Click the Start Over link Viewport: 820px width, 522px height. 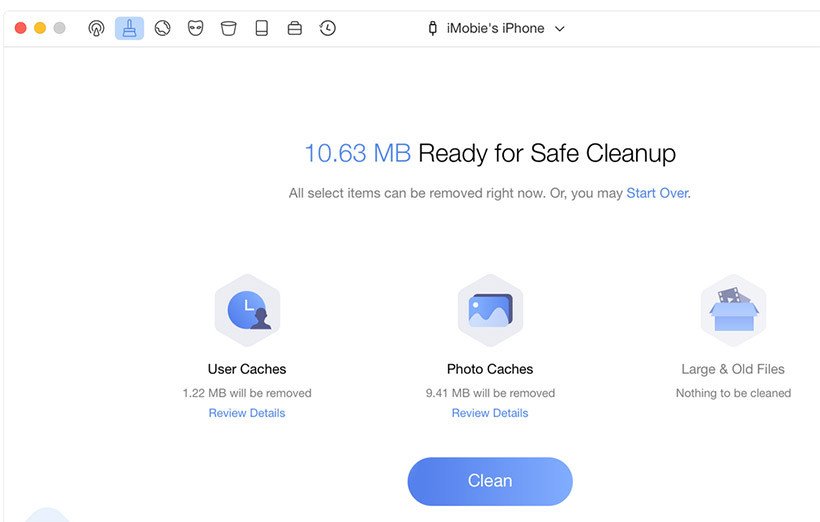tap(657, 193)
